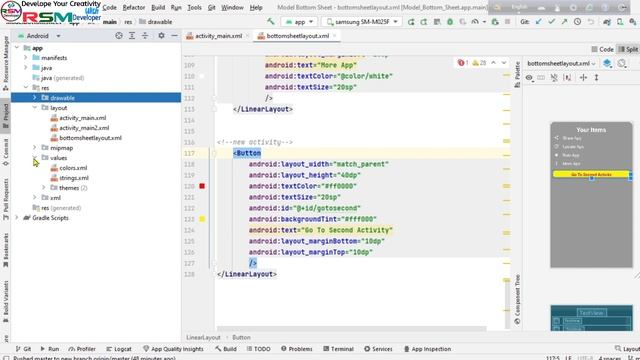Viewport: 640px width, 360px height.
Task: Open the Git tool window
Action: (23, 349)
